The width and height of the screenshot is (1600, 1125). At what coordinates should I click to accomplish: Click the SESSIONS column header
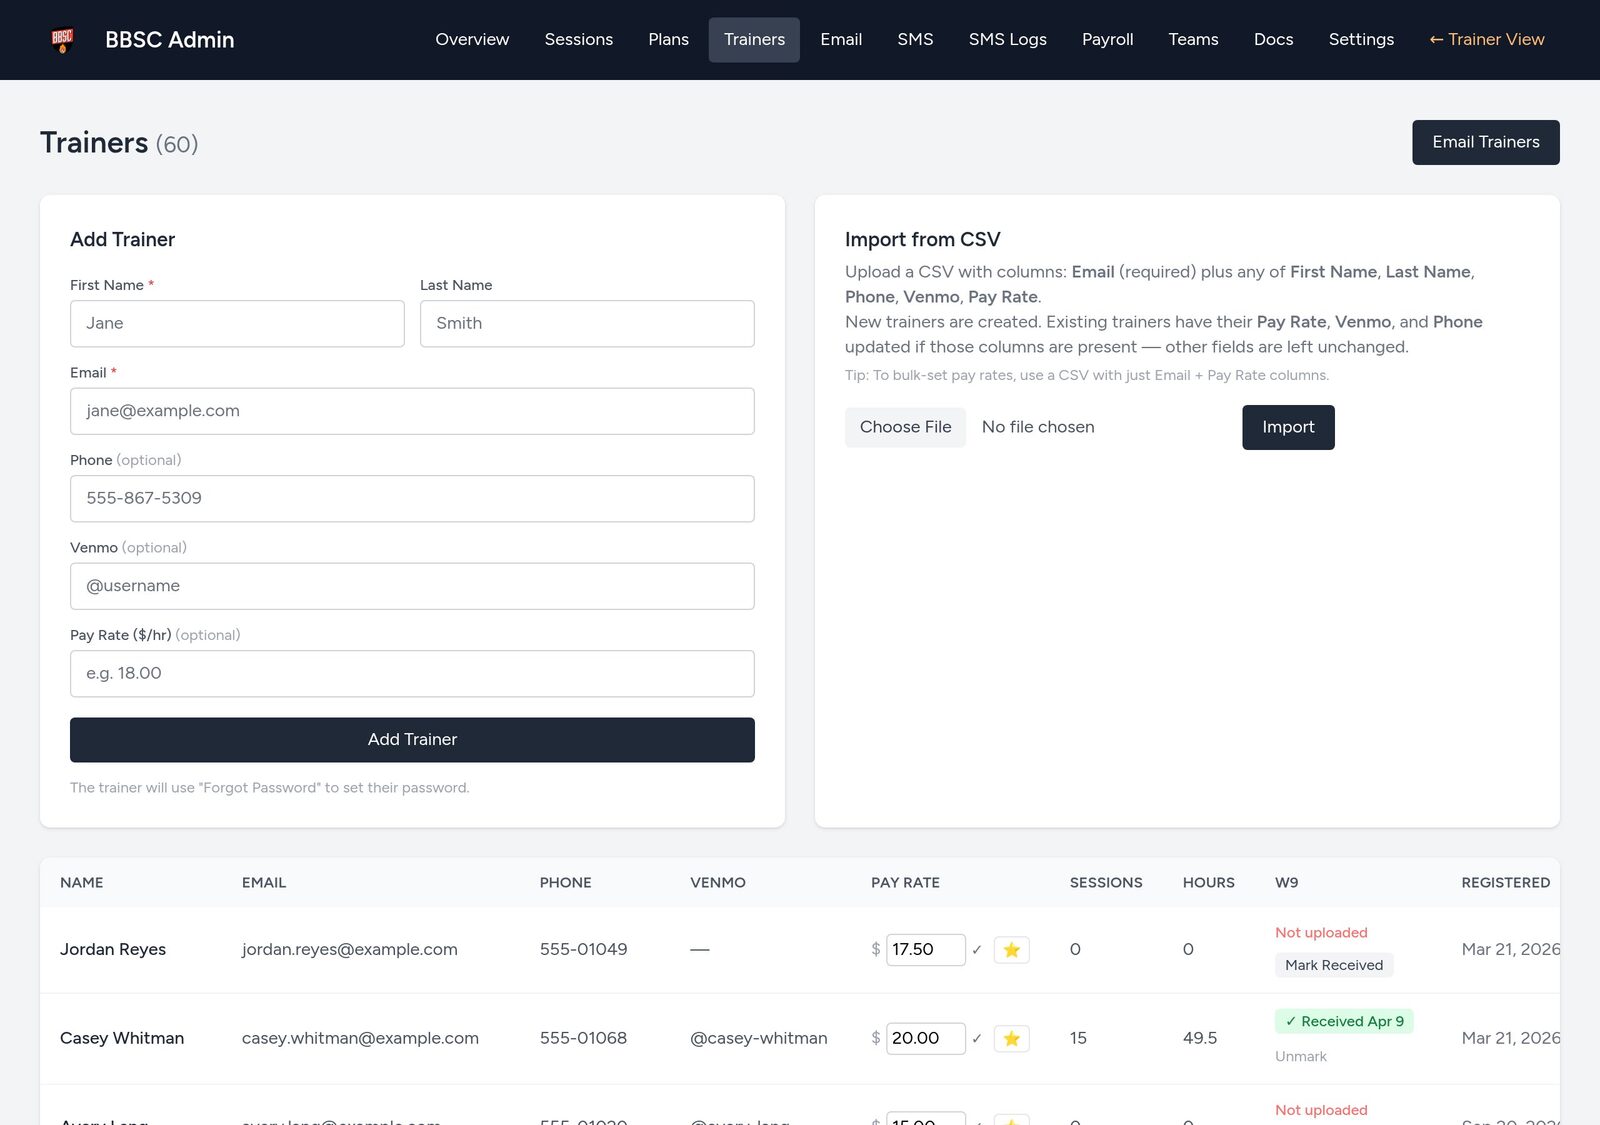(x=1106, y=883)
